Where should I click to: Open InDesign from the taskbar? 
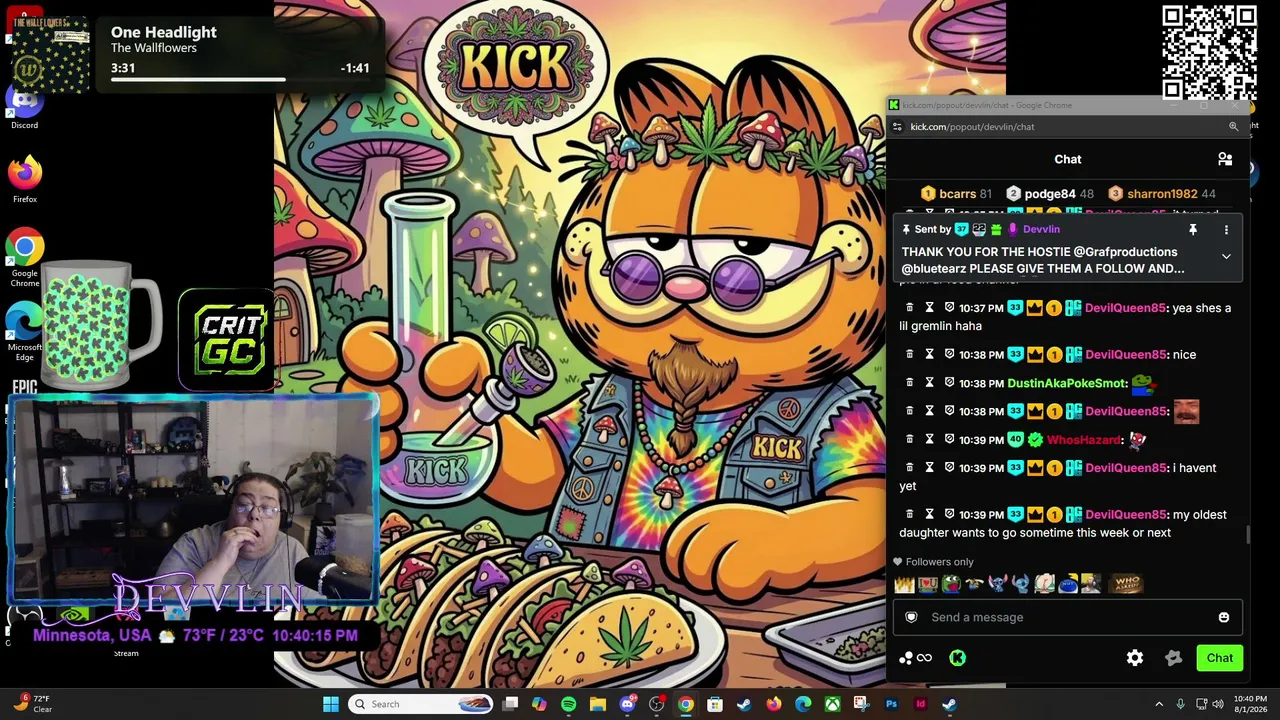(x=920, y=704)
